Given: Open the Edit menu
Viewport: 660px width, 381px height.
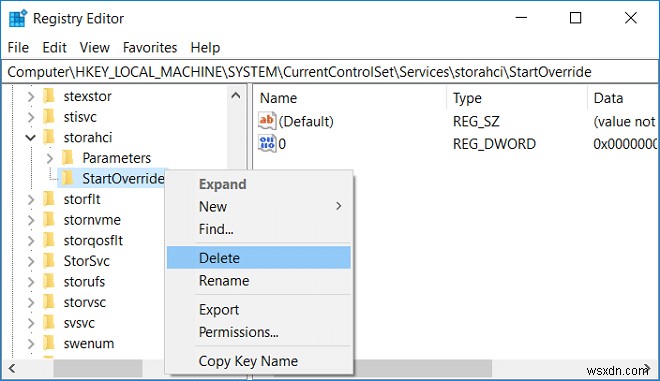Looking at the screenshot, I should (x=54, y=48).
